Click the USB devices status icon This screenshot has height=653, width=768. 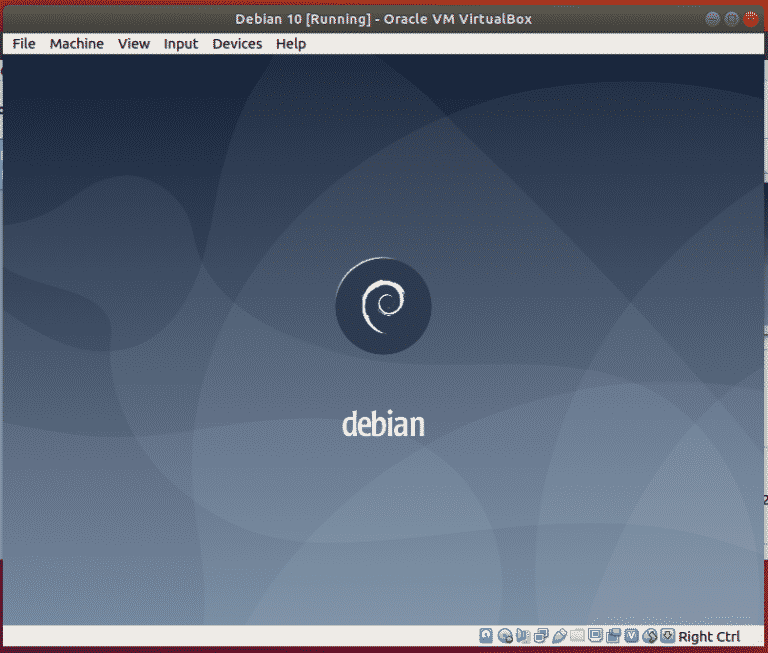point(559,636)
